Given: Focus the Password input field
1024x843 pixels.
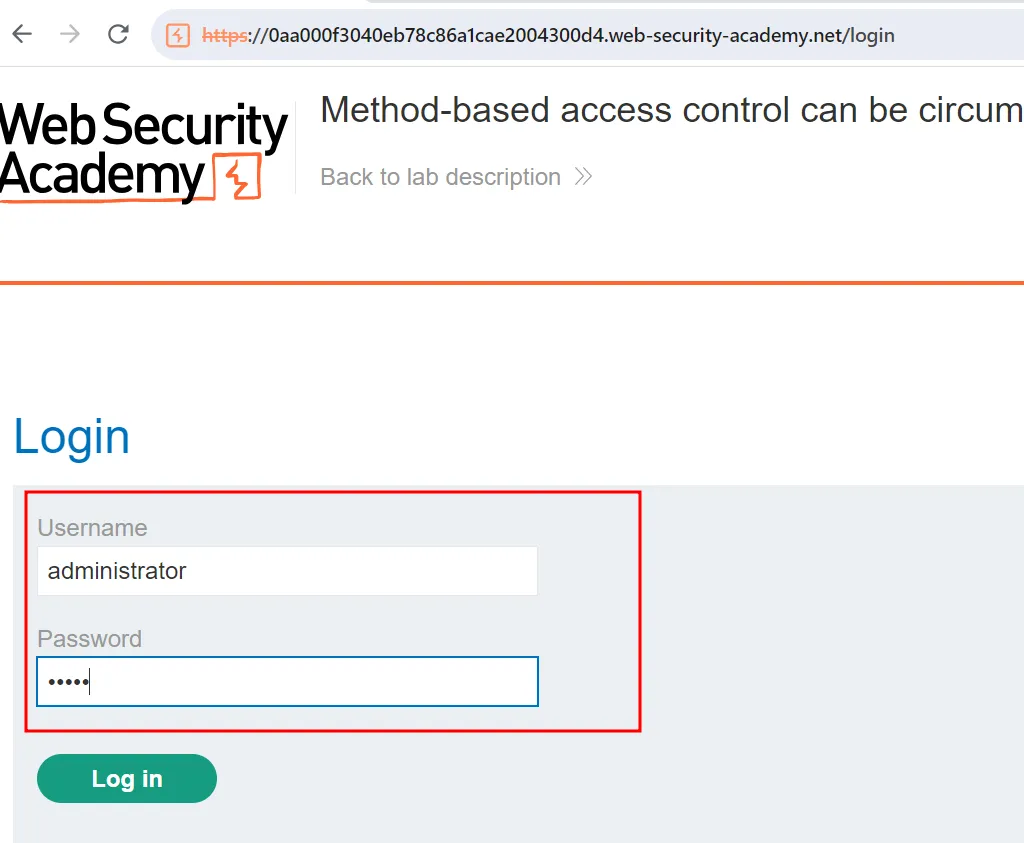Looking at the screenshot, I should (x=287, y=682).
